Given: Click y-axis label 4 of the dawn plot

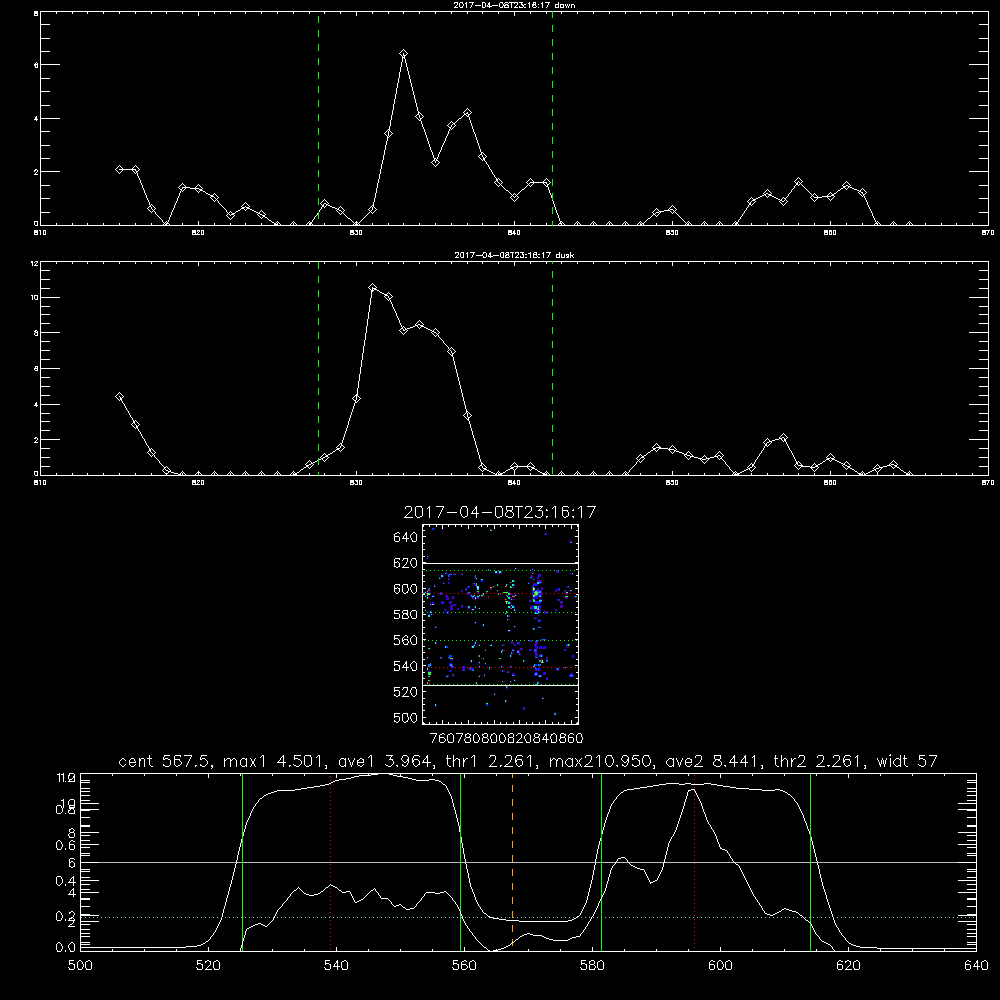Looking at the screenshot, I should [37, 119].
